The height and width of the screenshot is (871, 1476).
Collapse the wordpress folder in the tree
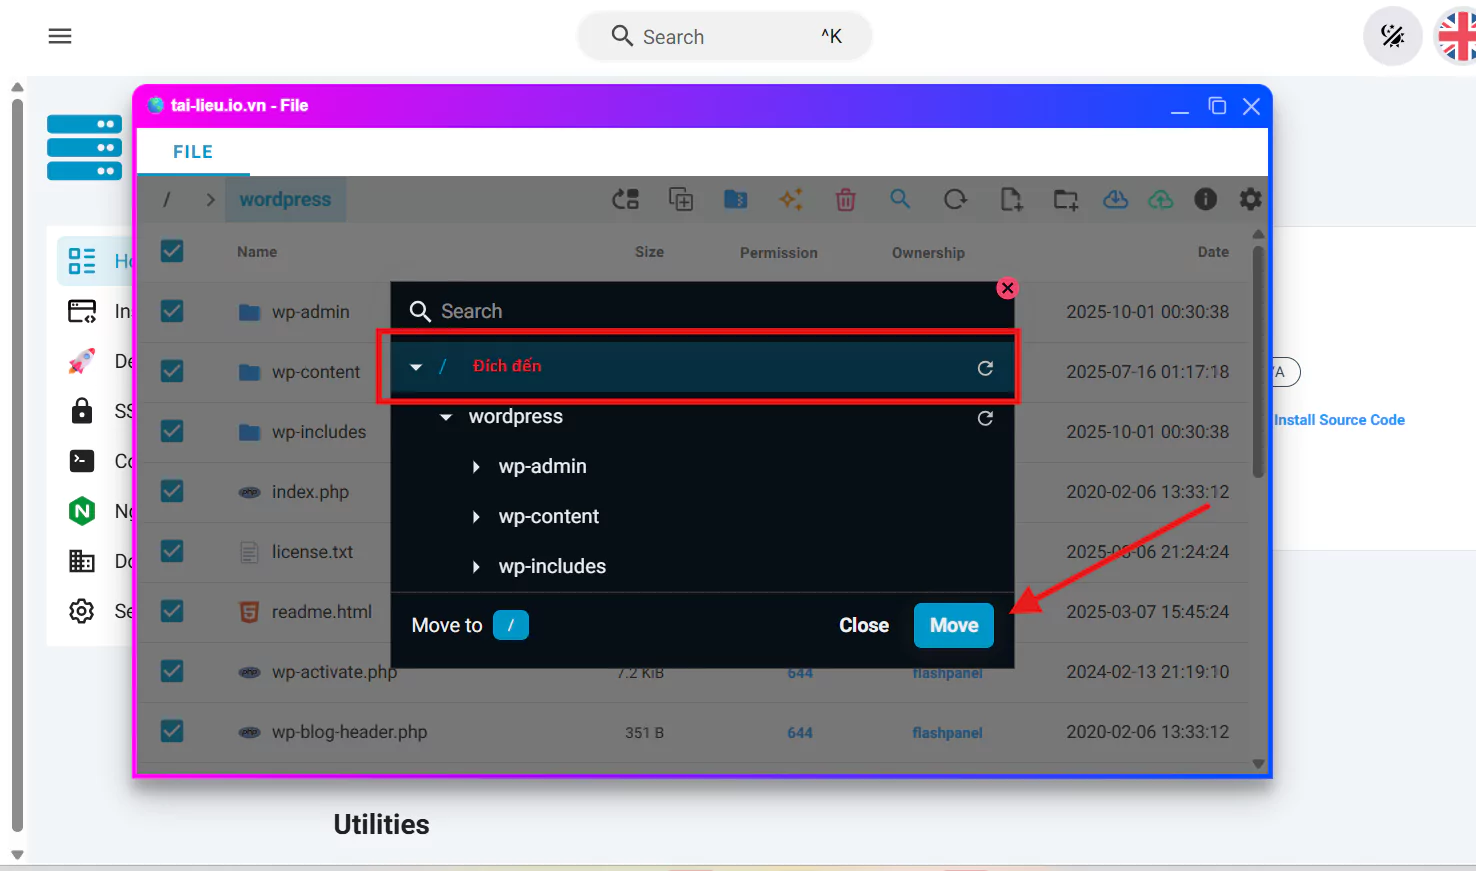pos(446,417)
